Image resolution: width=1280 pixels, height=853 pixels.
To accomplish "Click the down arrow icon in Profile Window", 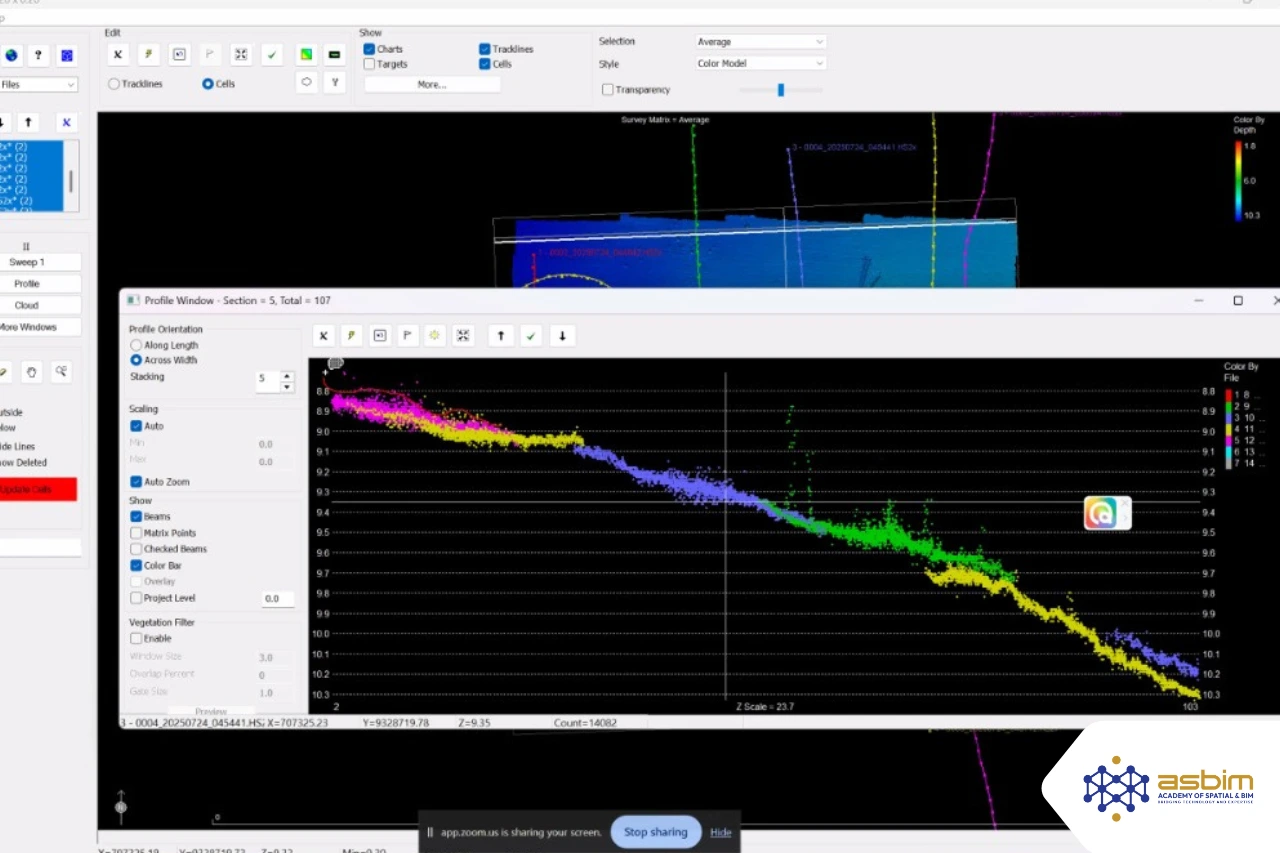I will (562, 336).
